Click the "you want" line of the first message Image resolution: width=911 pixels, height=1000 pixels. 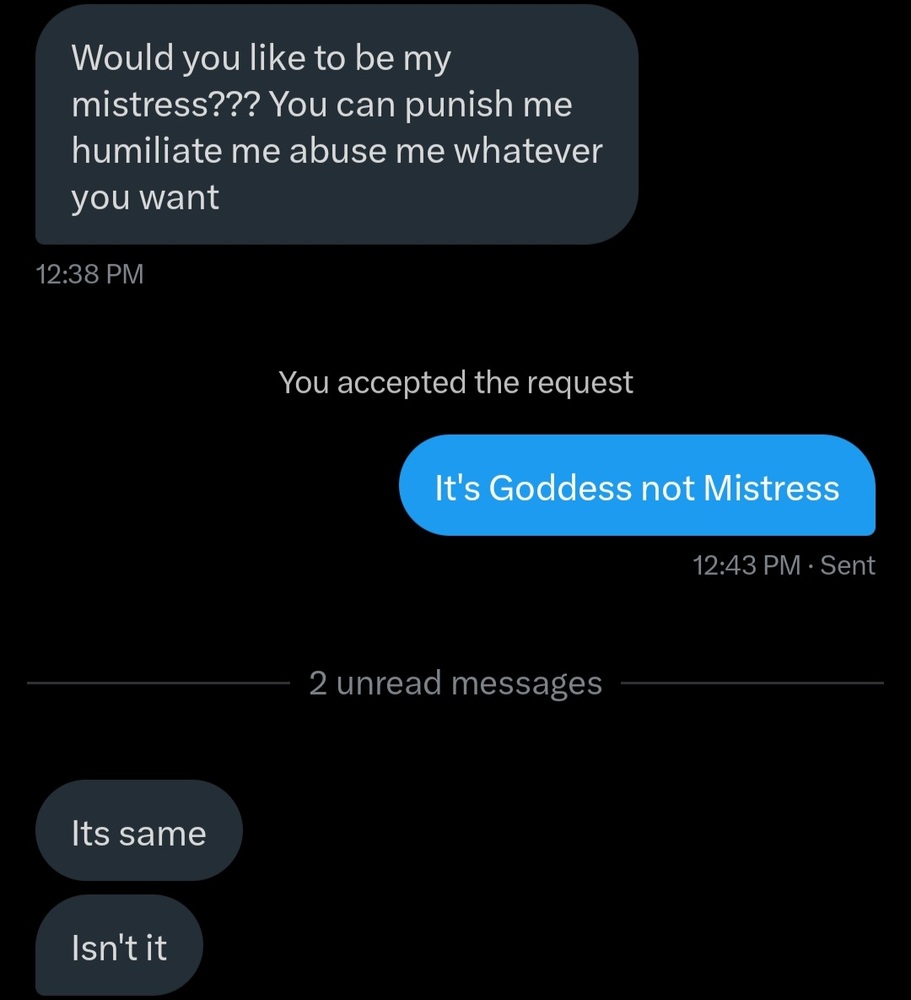pos(144,198)
